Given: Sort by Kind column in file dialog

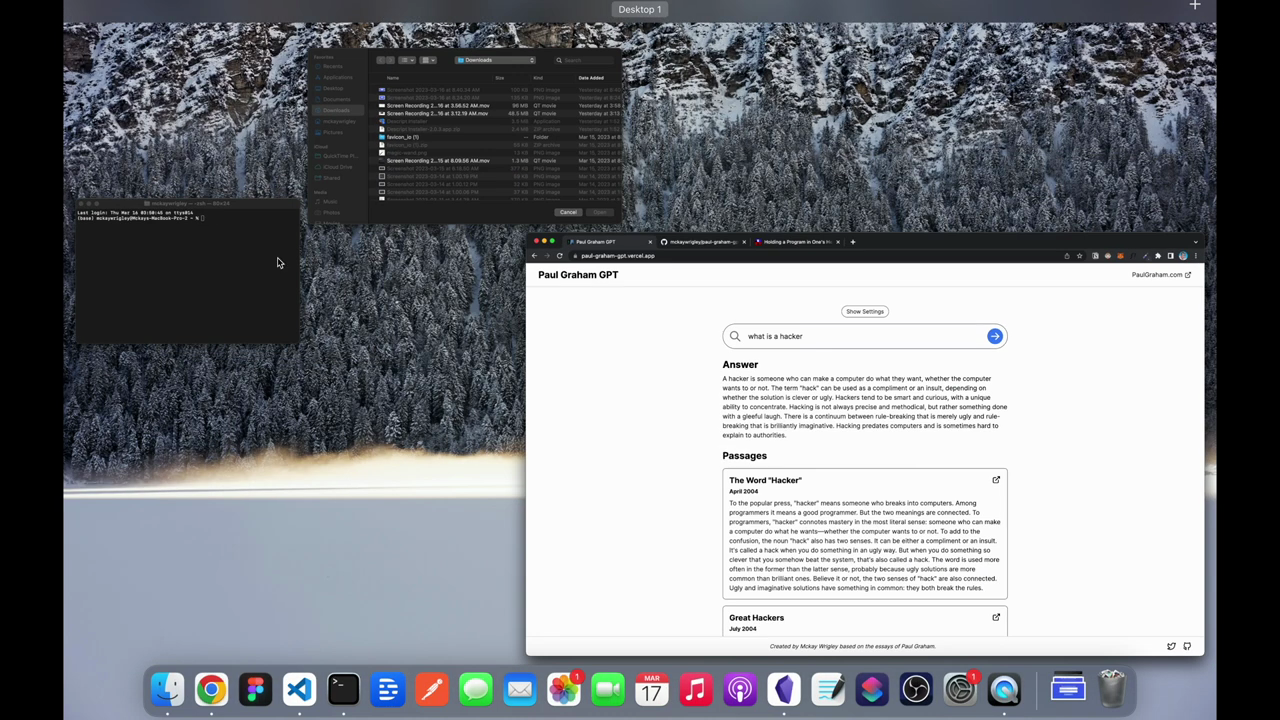Looking at the screenshot, I should [538, 78].
